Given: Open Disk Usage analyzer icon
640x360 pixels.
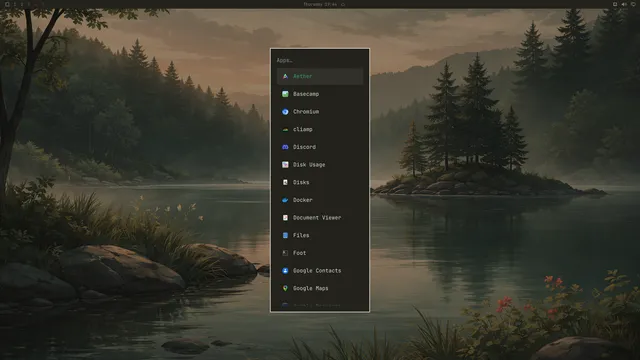Looking at the screenshot, I should tap(285, 164).
